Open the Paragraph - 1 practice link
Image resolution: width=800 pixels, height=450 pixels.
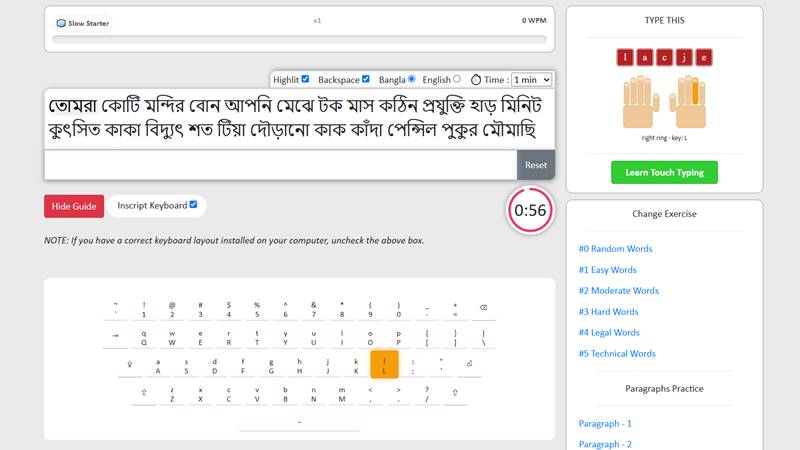point(605,423)
